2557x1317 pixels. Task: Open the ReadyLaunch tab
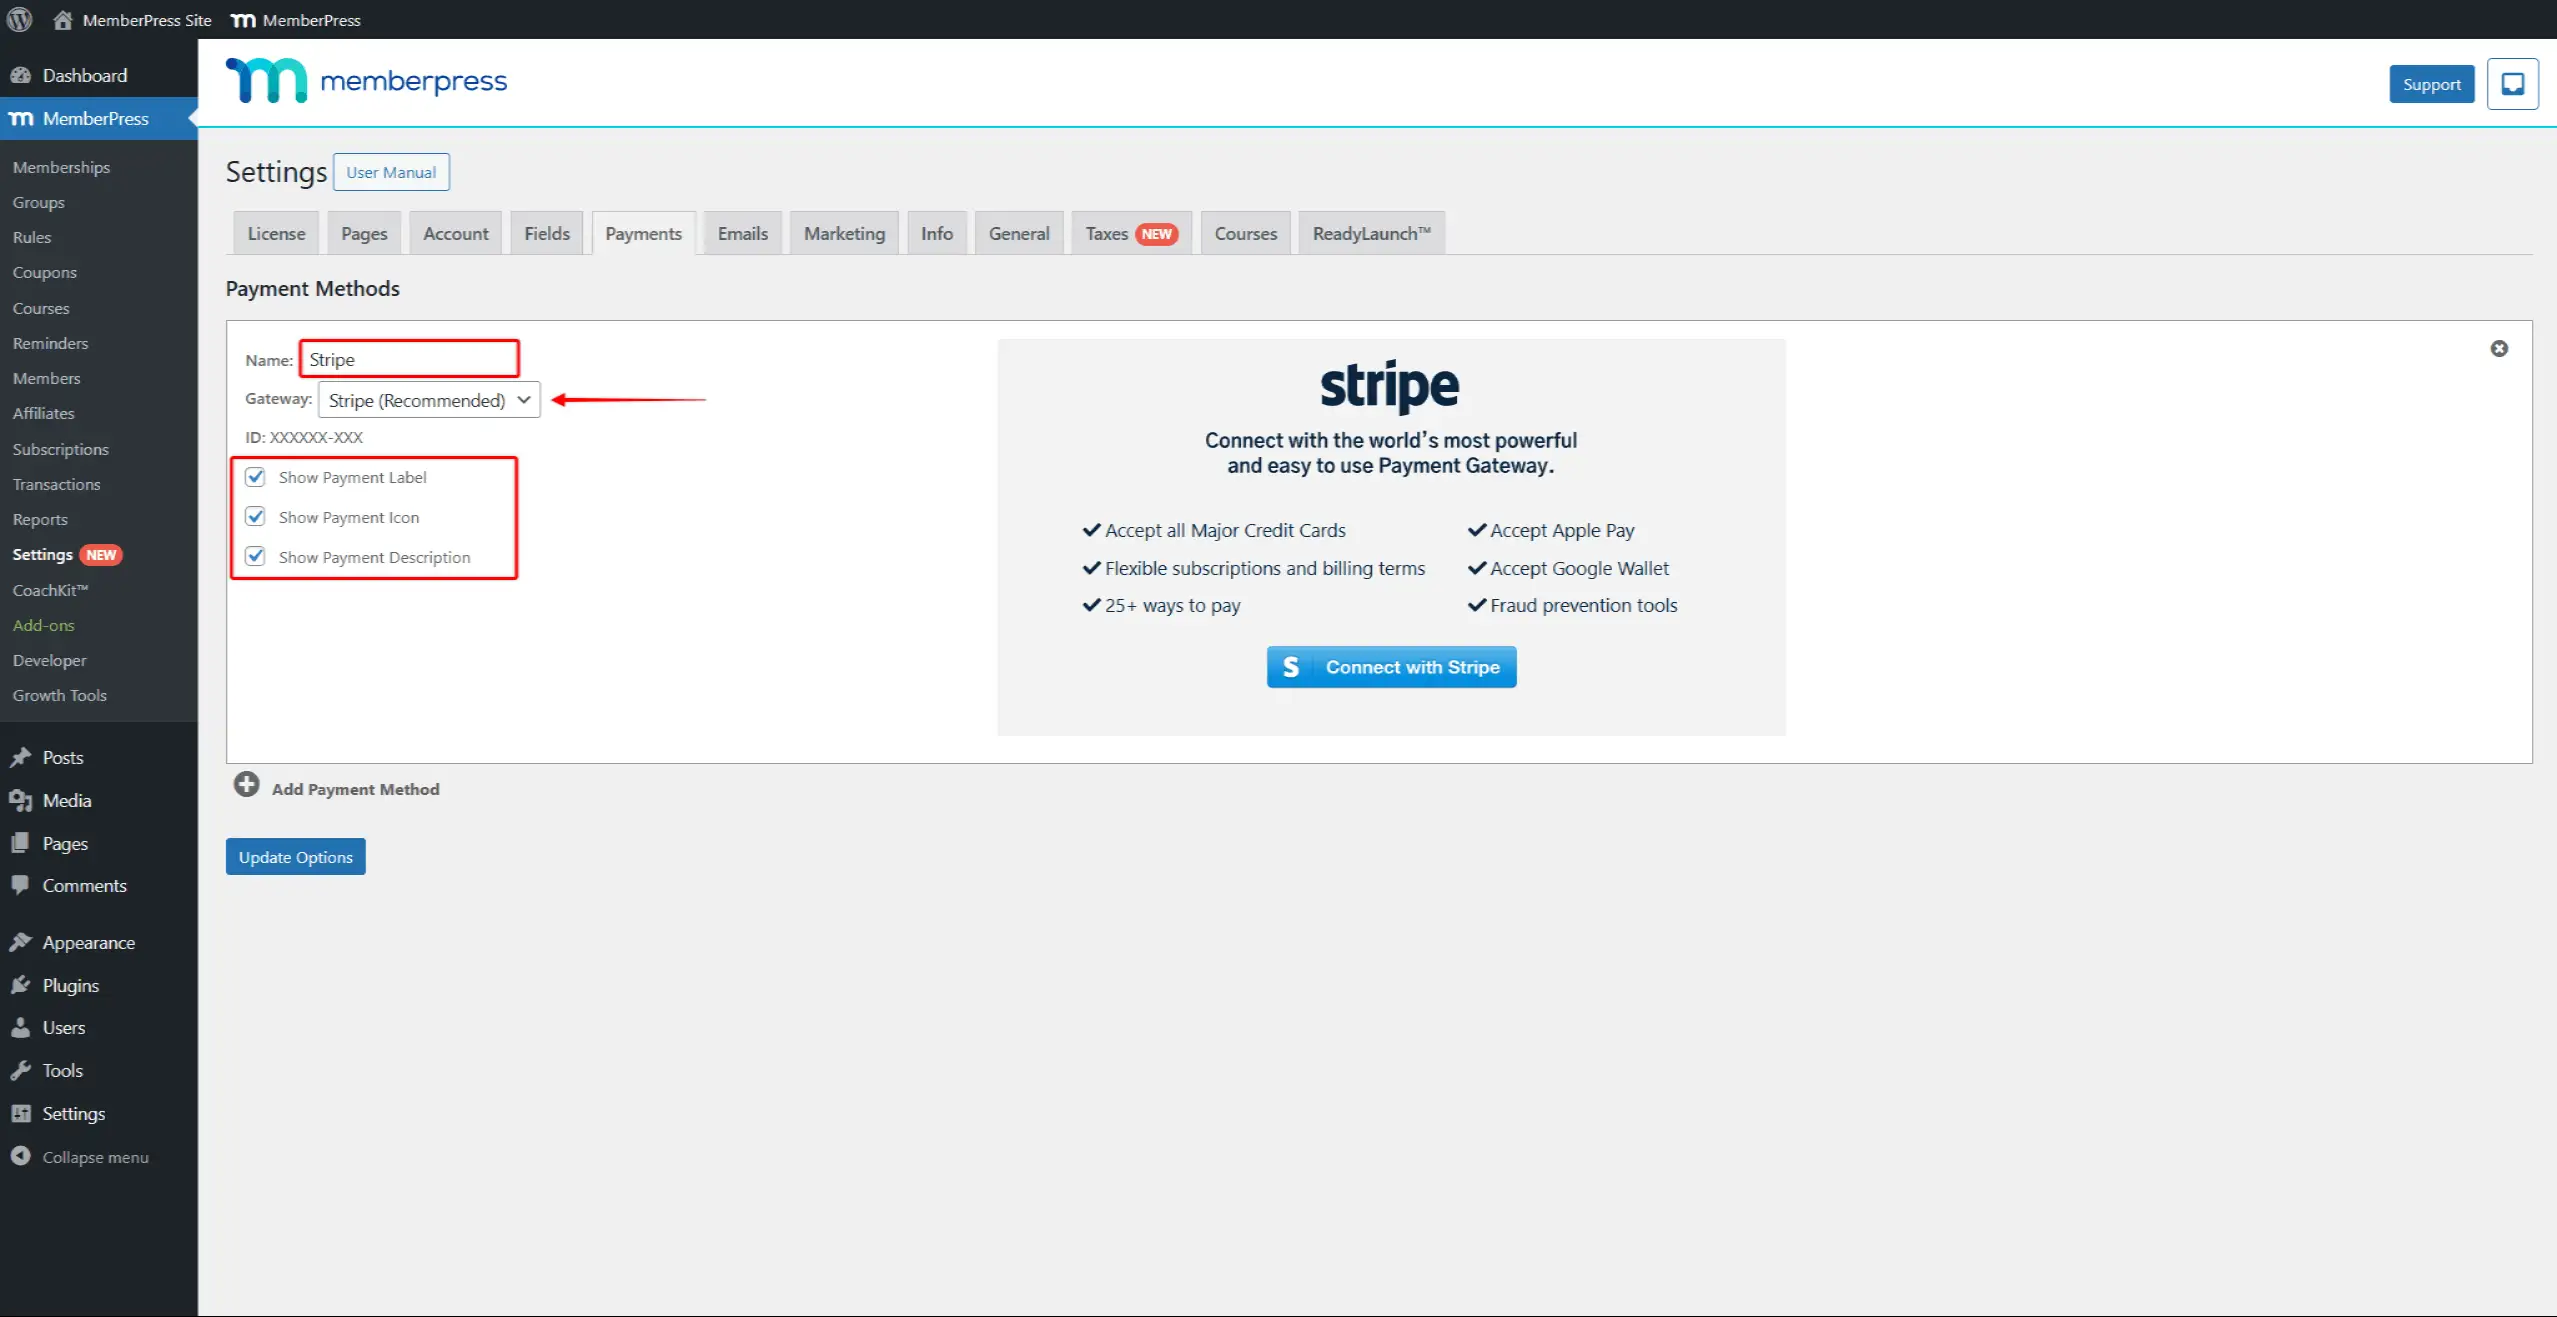click(x=1372, y=233)
